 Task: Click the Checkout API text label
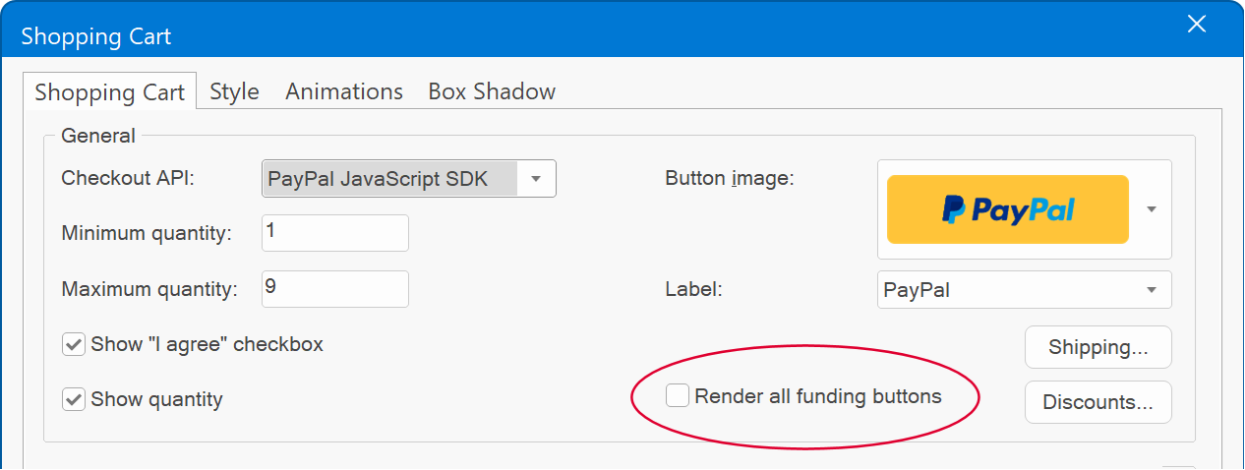pyautogui.click(x=128, y=178)
